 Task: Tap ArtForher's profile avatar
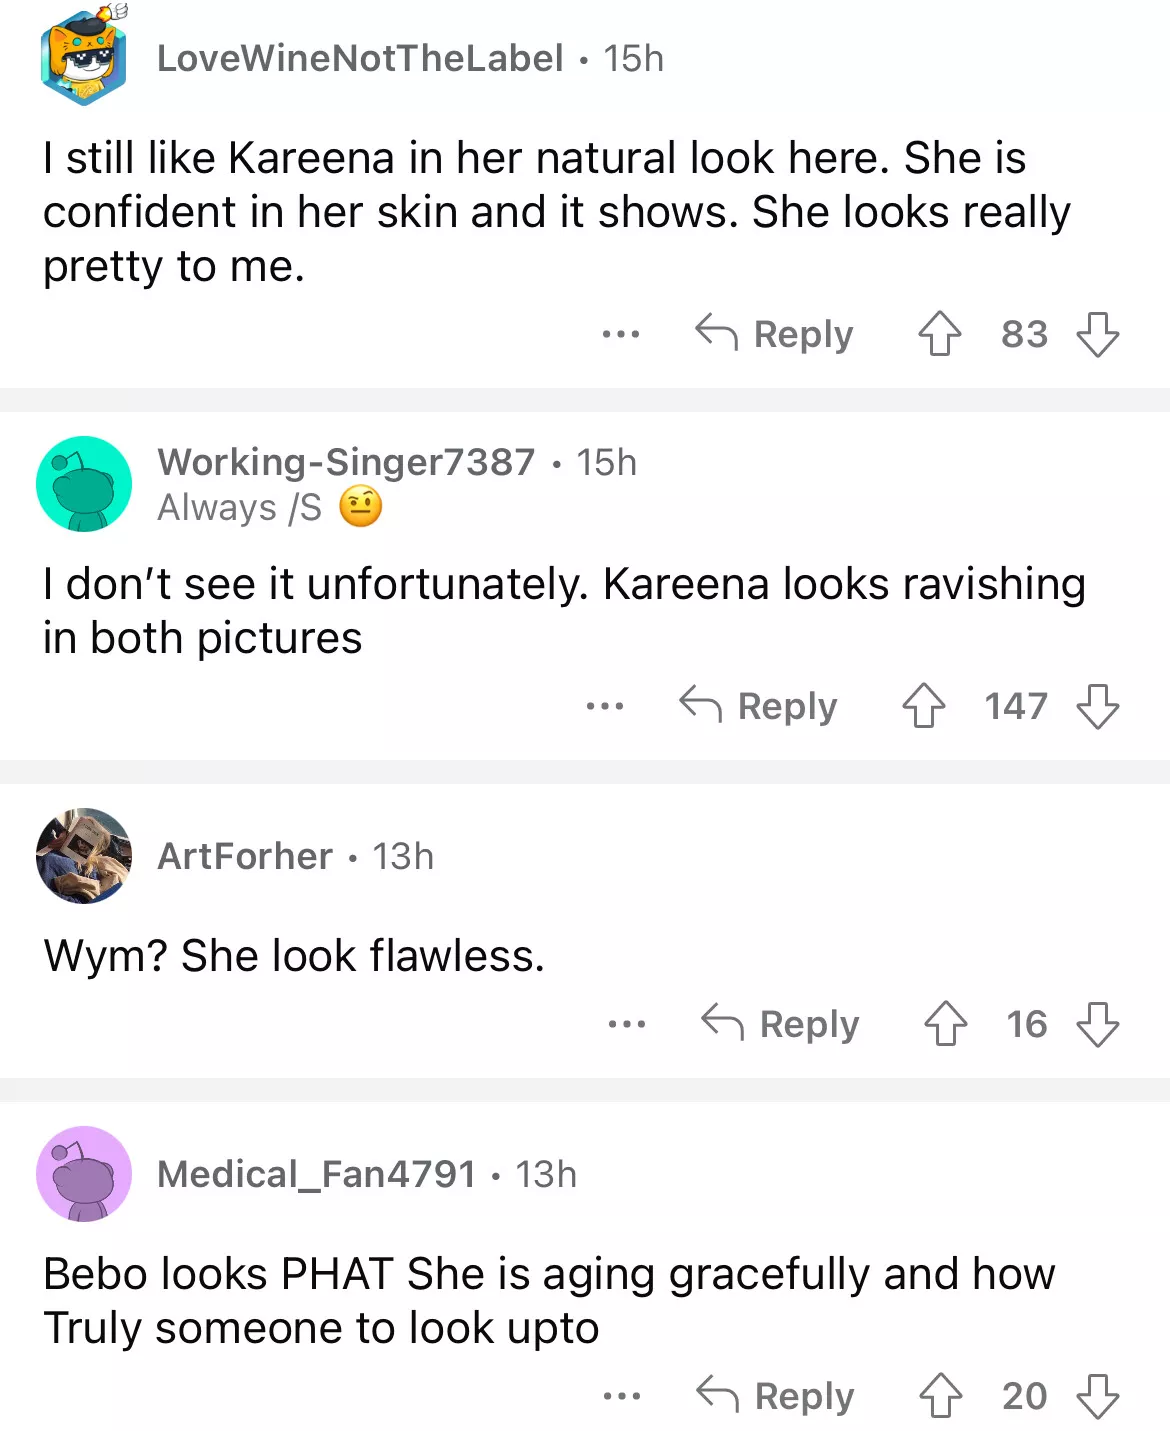[84, 856]
